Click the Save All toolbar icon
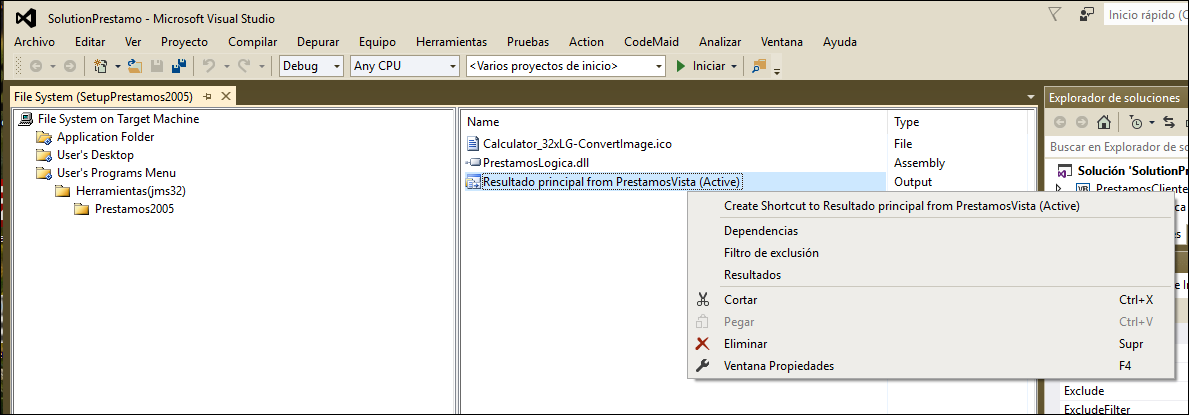This screenshot has width=1189, height=415. [x=179, y=67]
